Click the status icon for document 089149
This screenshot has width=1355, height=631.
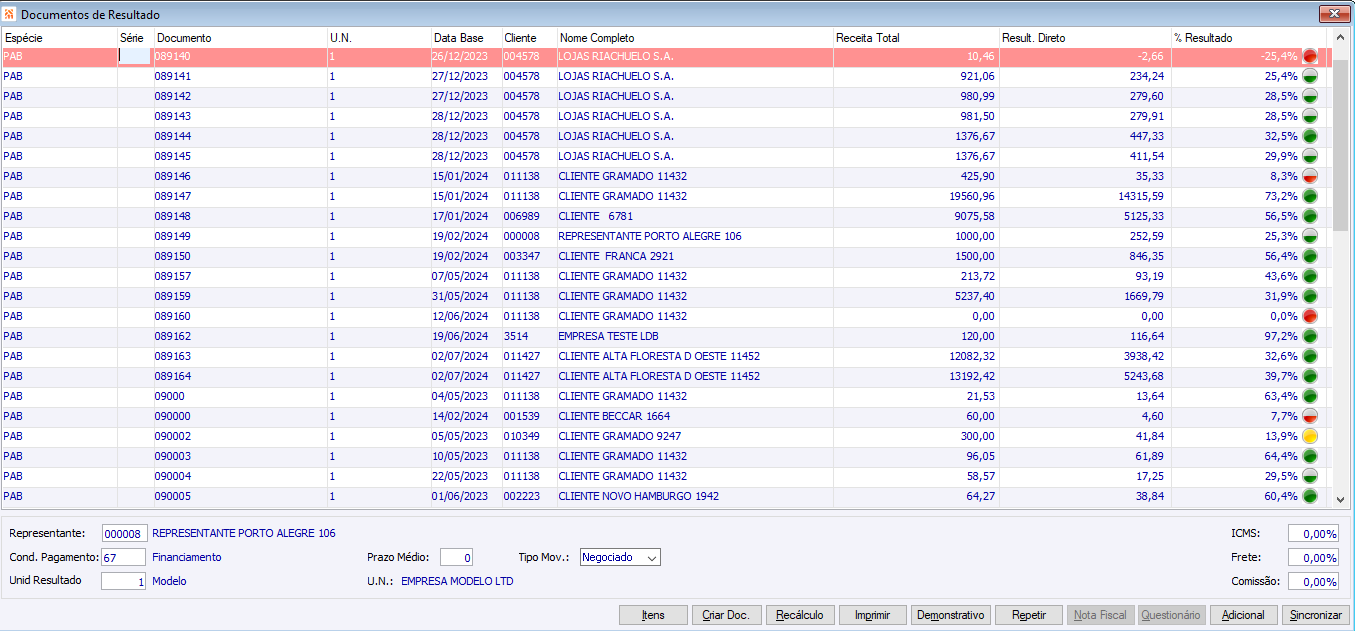(1310, 236)
